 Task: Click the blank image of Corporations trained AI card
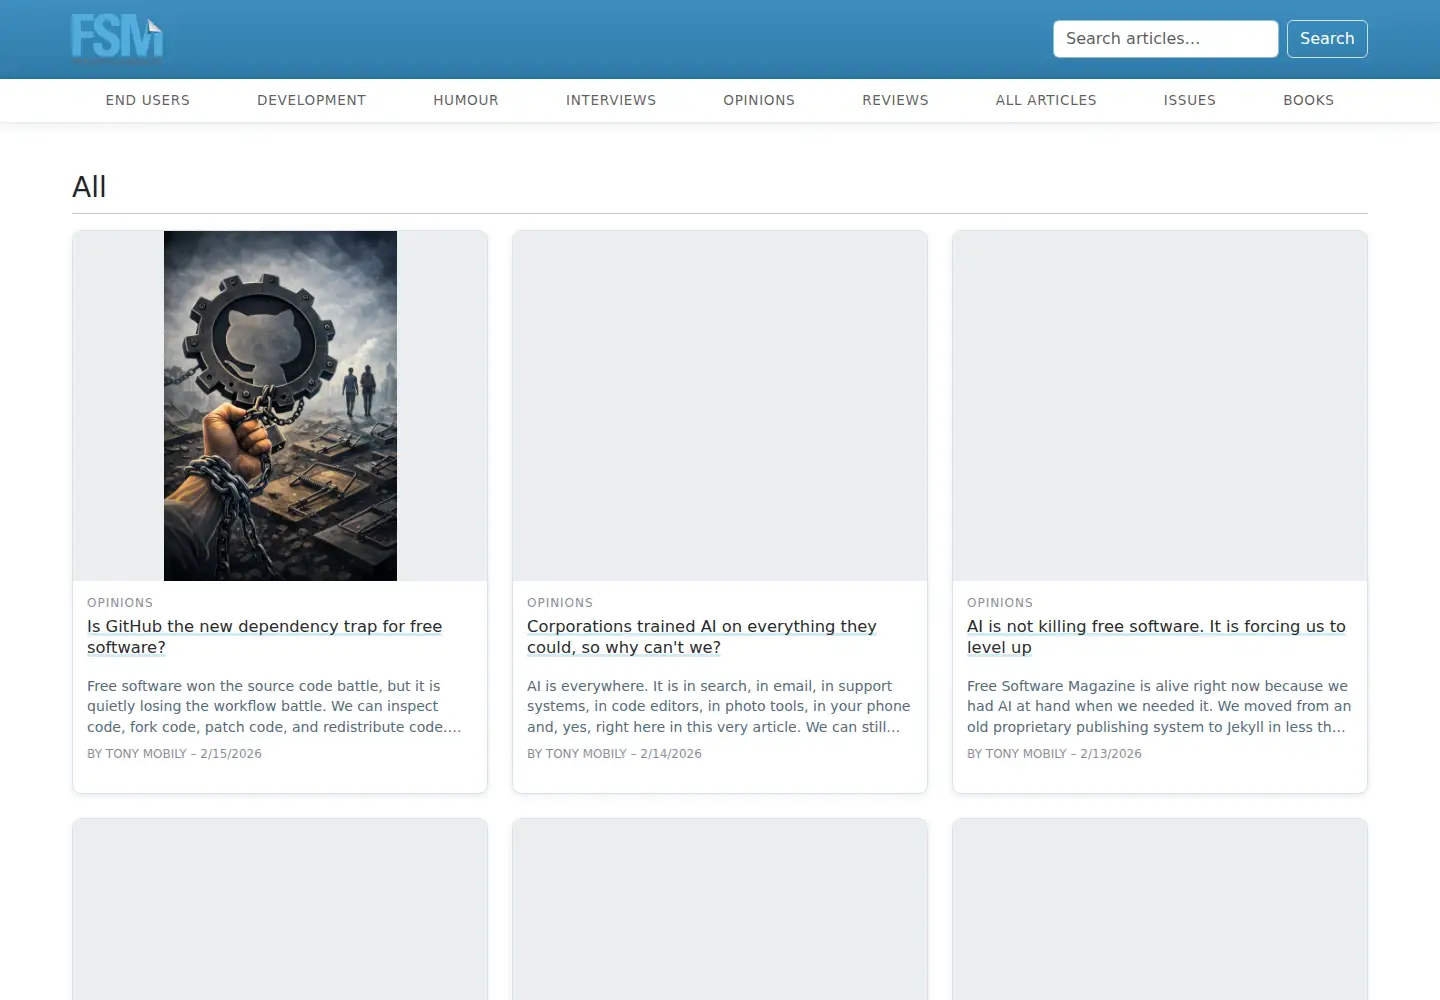tap(720, 406)
